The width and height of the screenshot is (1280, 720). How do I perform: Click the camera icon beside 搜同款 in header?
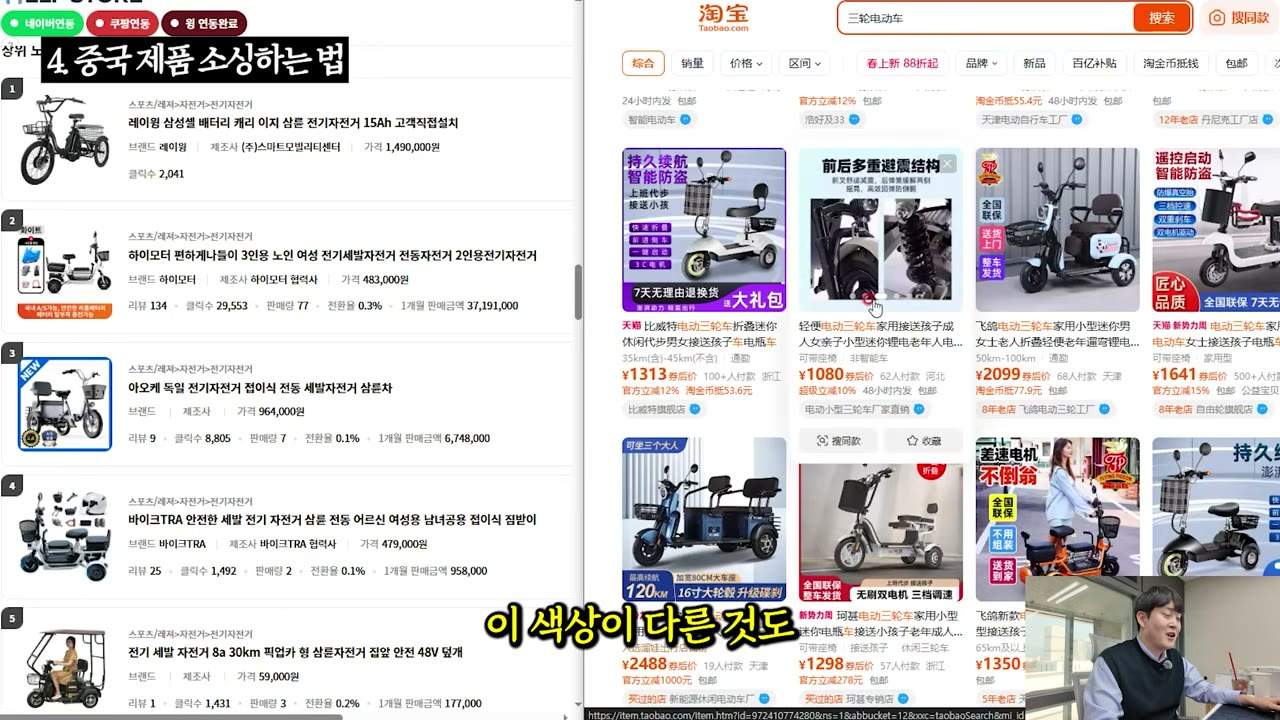pos(1217,18)
